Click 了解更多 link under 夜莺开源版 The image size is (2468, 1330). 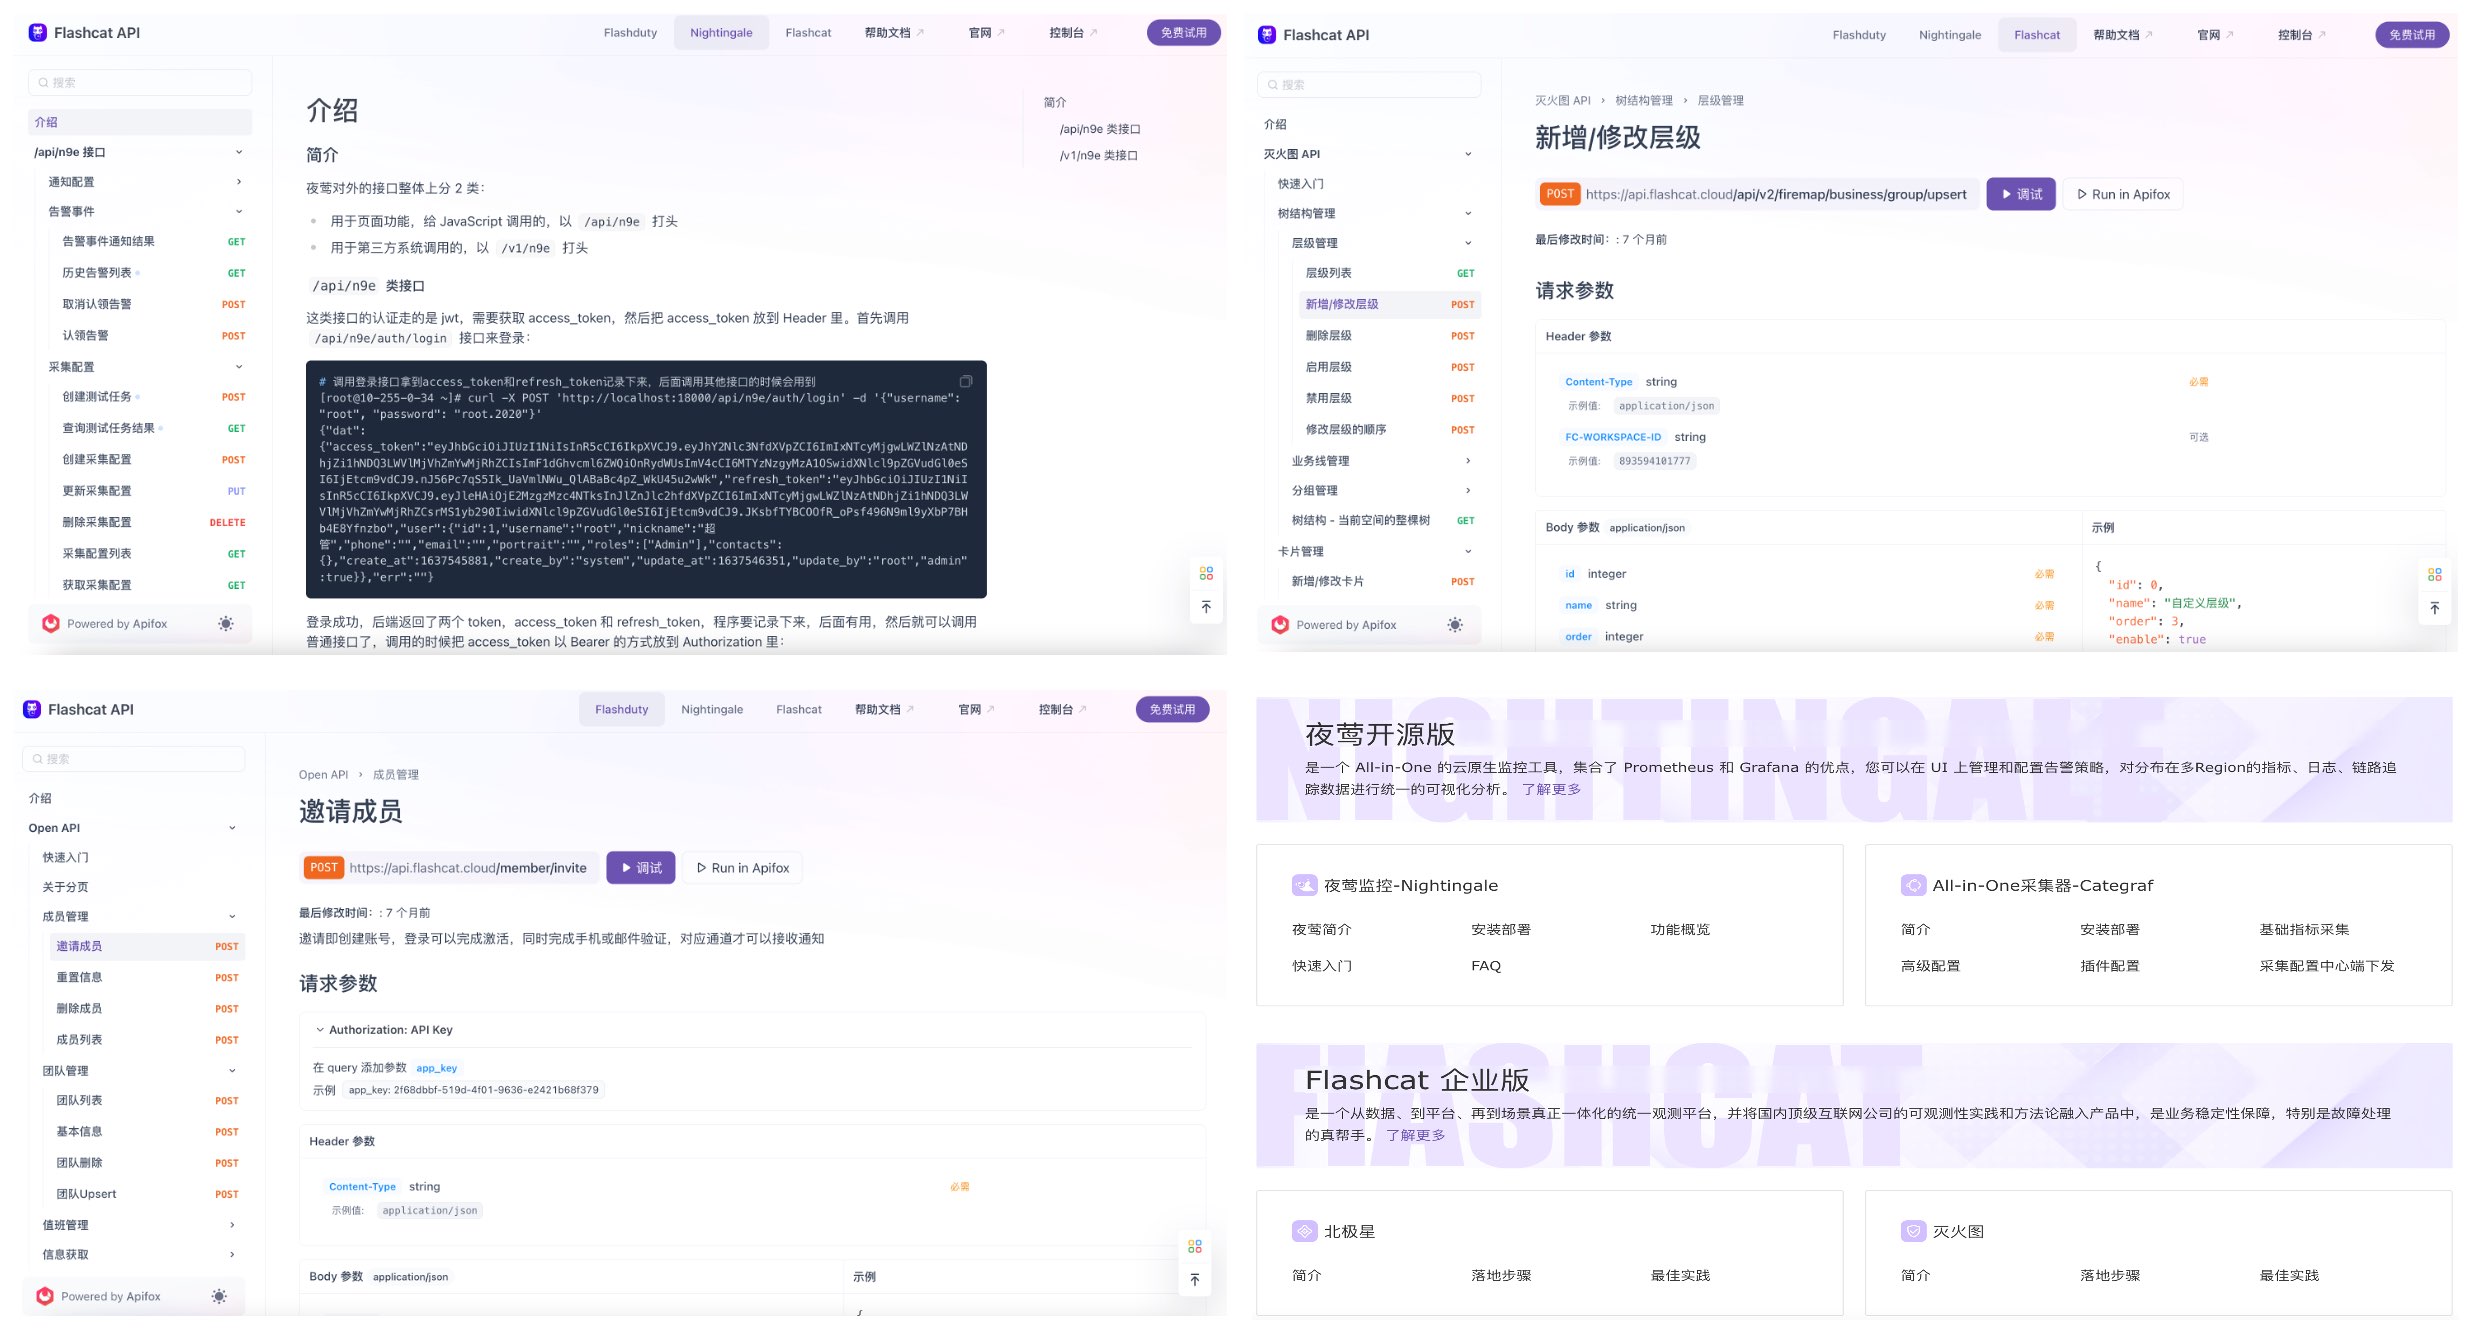[1550, 789]
